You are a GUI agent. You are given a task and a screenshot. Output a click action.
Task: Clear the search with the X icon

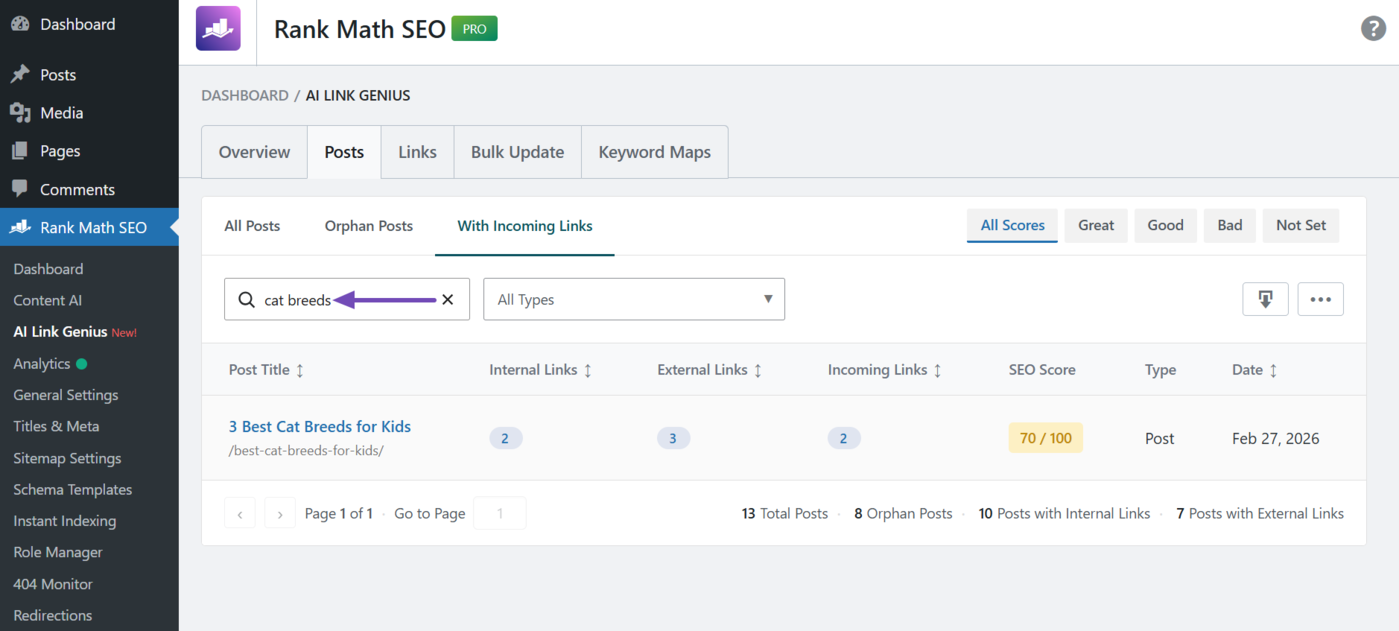point(448,300)
